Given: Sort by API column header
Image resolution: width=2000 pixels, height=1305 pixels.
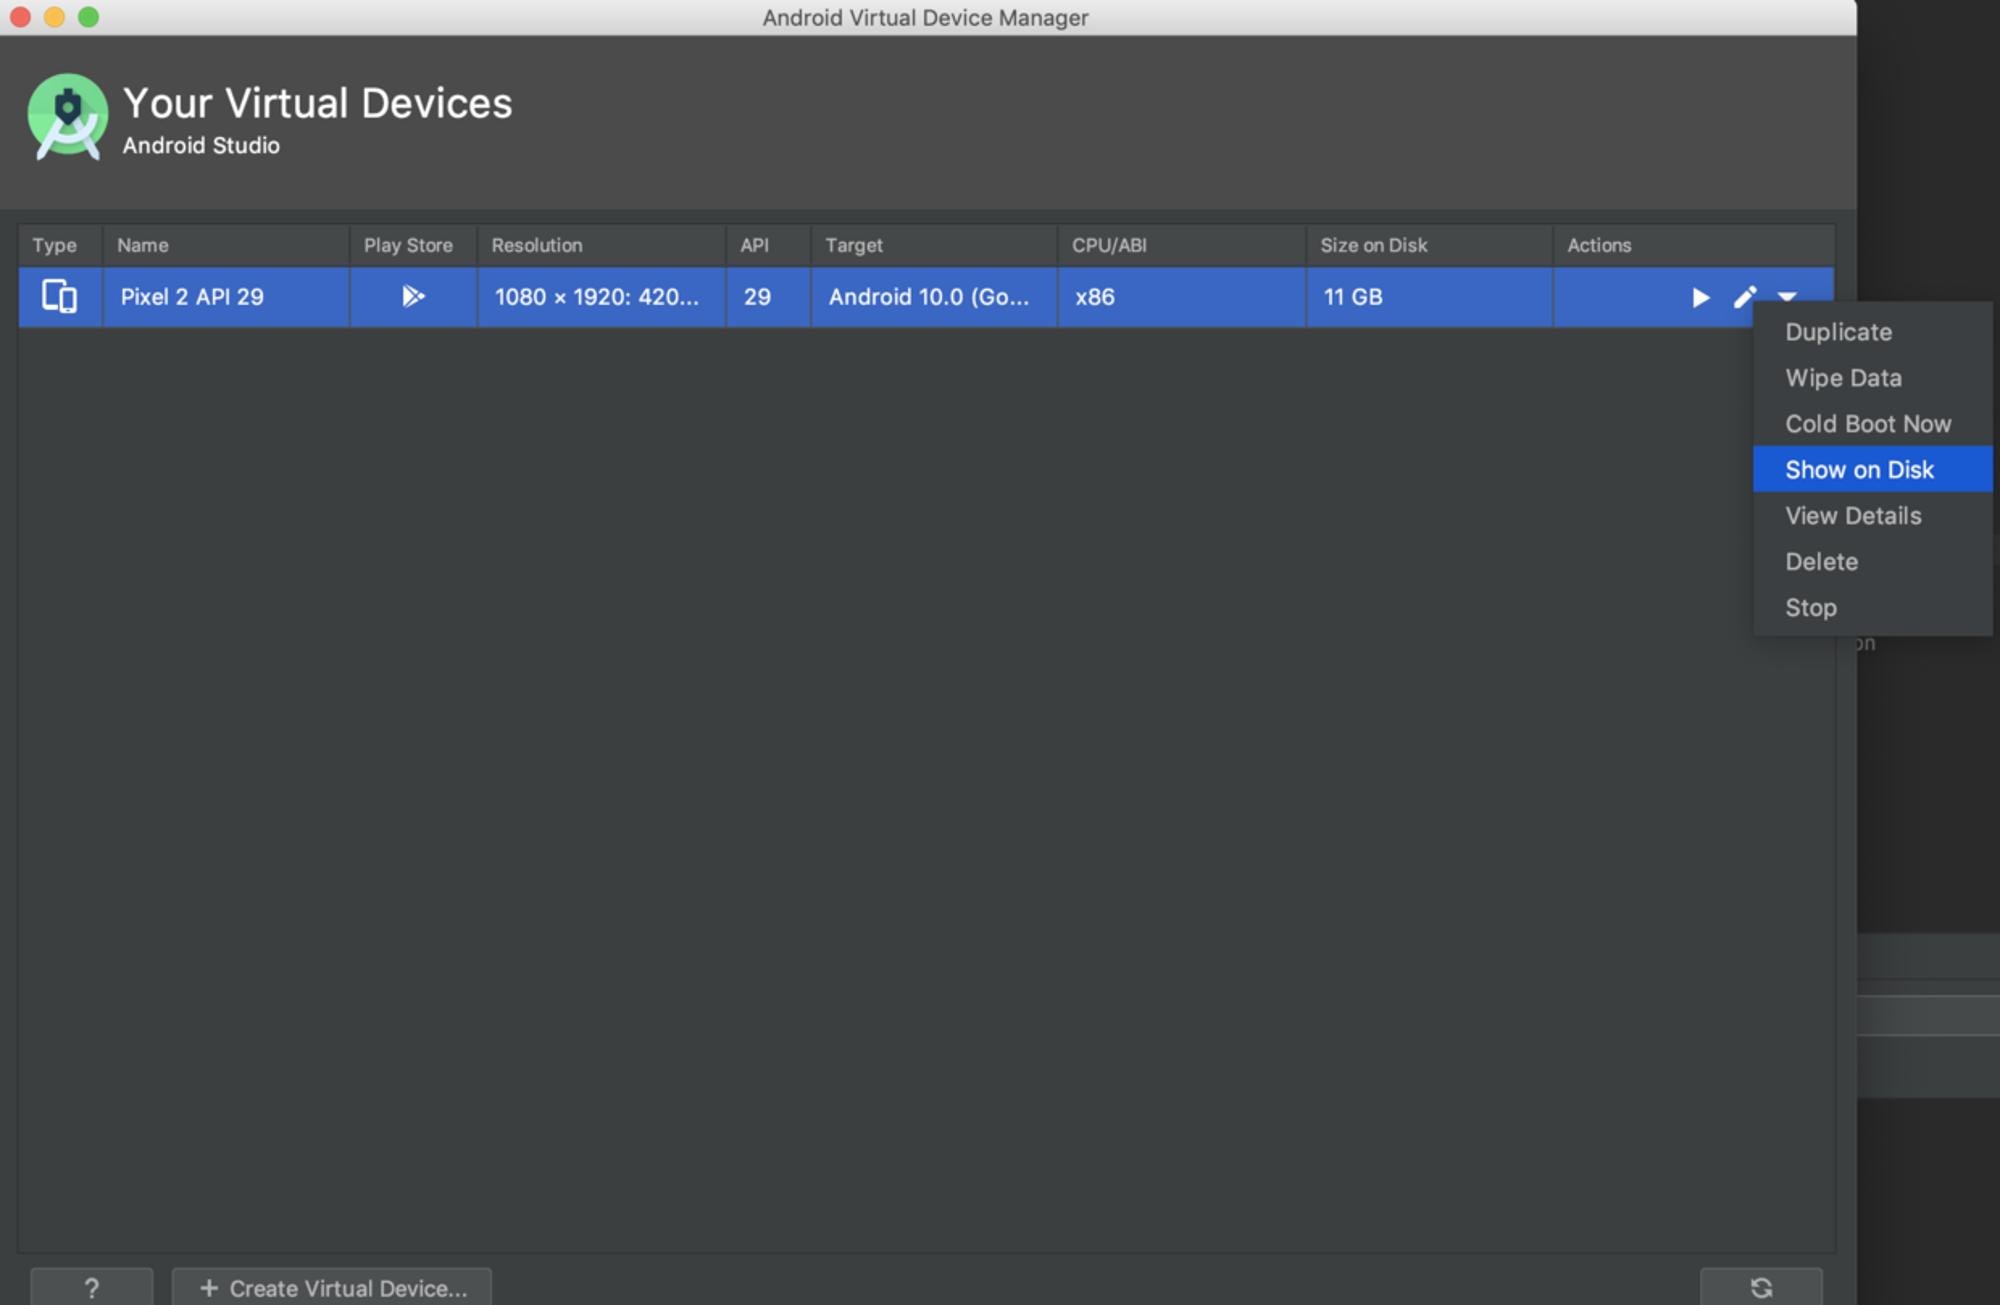Looking at the screenshot, I should (768, 245).
